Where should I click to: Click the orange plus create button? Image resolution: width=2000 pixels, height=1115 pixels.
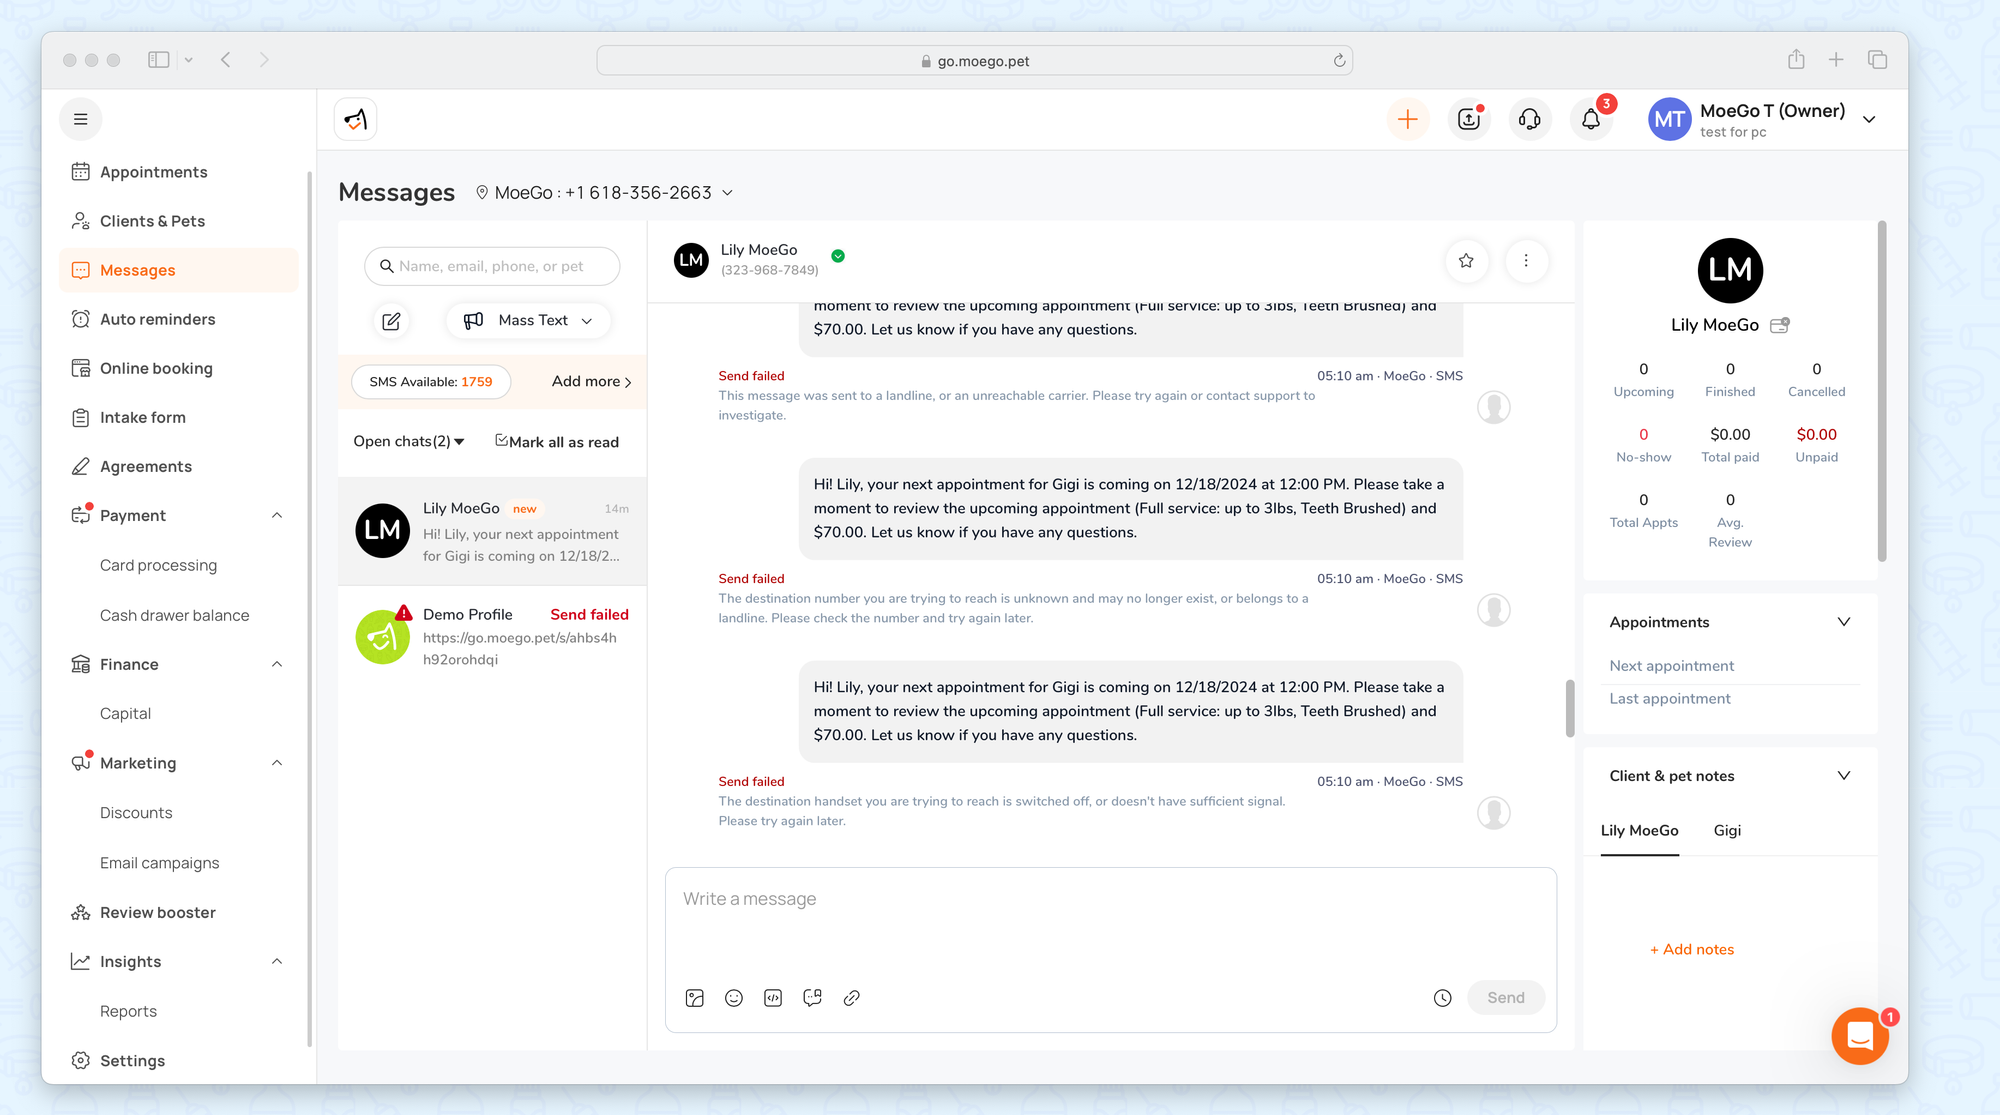tap(1407, 120)
